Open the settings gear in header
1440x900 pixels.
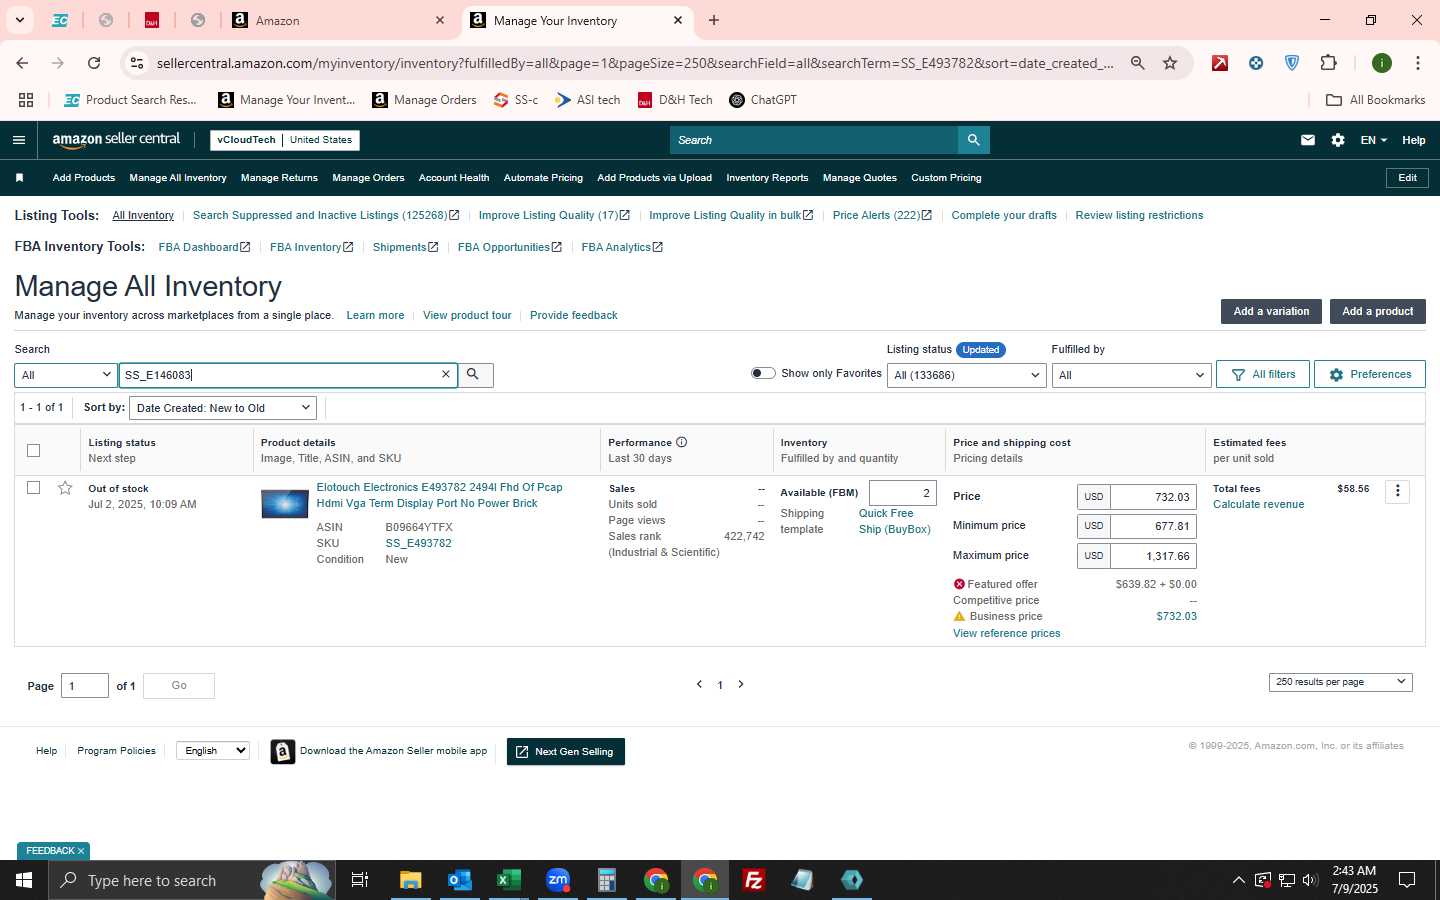[1338, 140]
